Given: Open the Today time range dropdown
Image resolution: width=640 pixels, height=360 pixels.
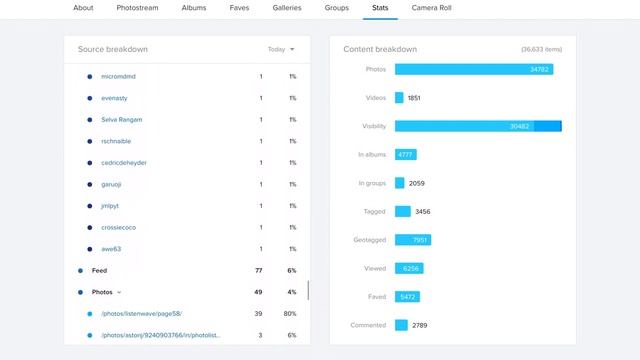Looking at the screenshot, I should pos(281,49).
